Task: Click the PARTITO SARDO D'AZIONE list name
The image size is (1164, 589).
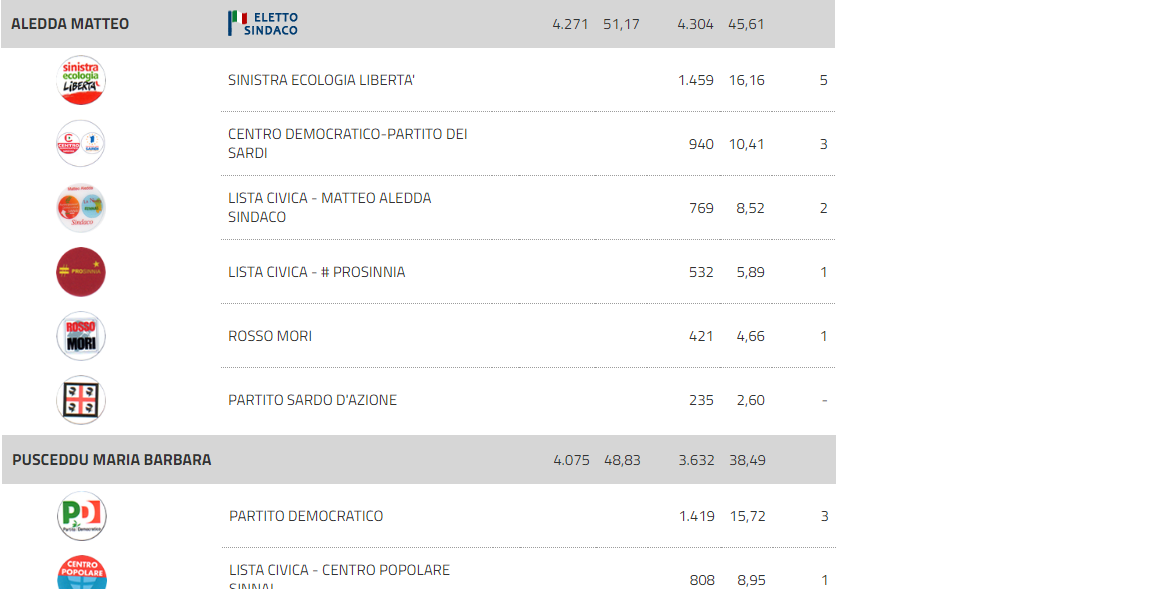Action: pyautogui.click(x=313, y=400)
